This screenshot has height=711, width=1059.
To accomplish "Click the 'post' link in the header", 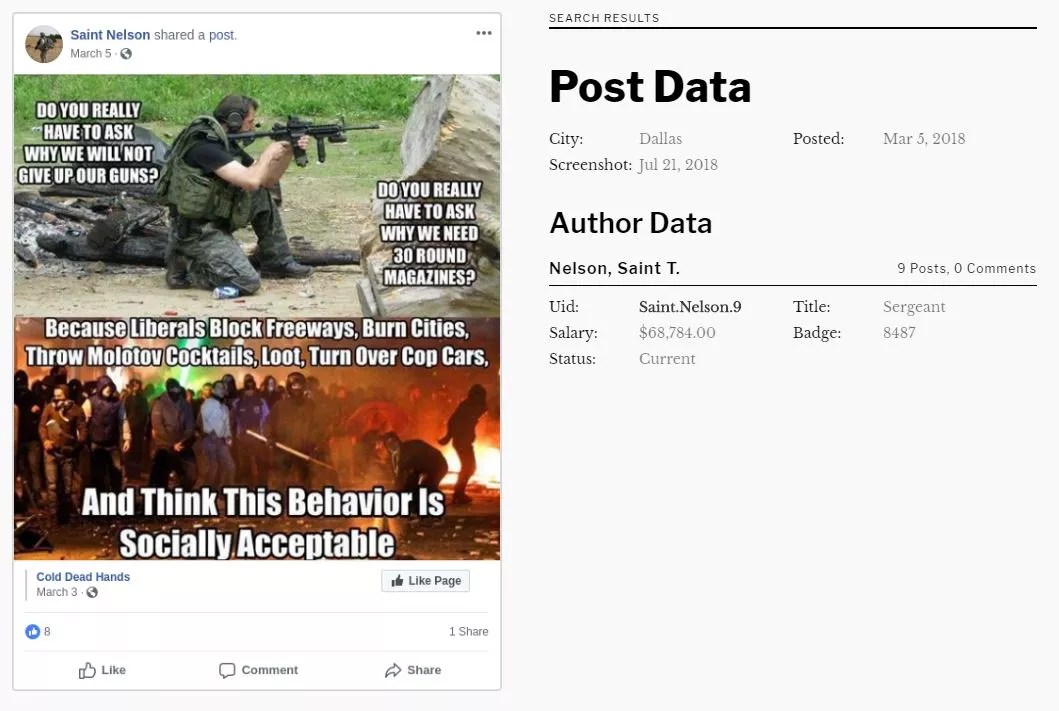I will click(222, 35).
